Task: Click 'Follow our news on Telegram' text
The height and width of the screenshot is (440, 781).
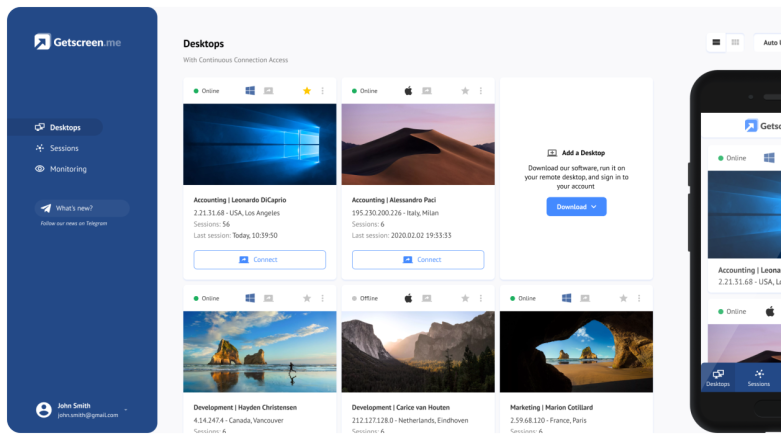Action: (74, 223)
